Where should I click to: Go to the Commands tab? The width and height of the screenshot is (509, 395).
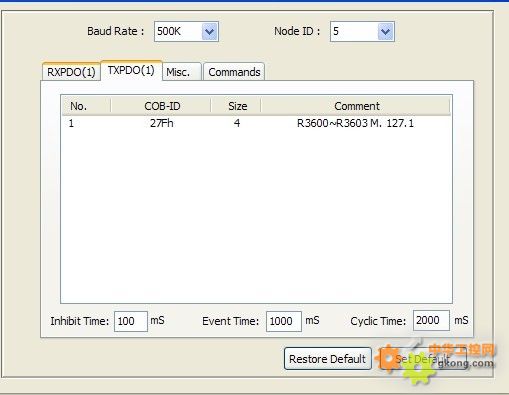[x=234, y=72]
